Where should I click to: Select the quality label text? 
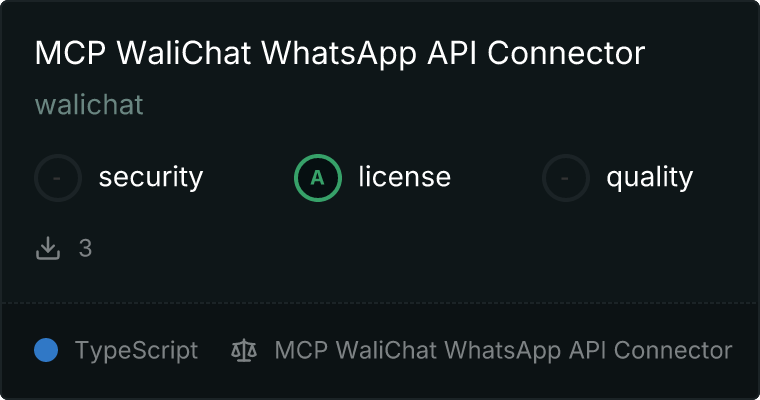[x=649, y=178]
